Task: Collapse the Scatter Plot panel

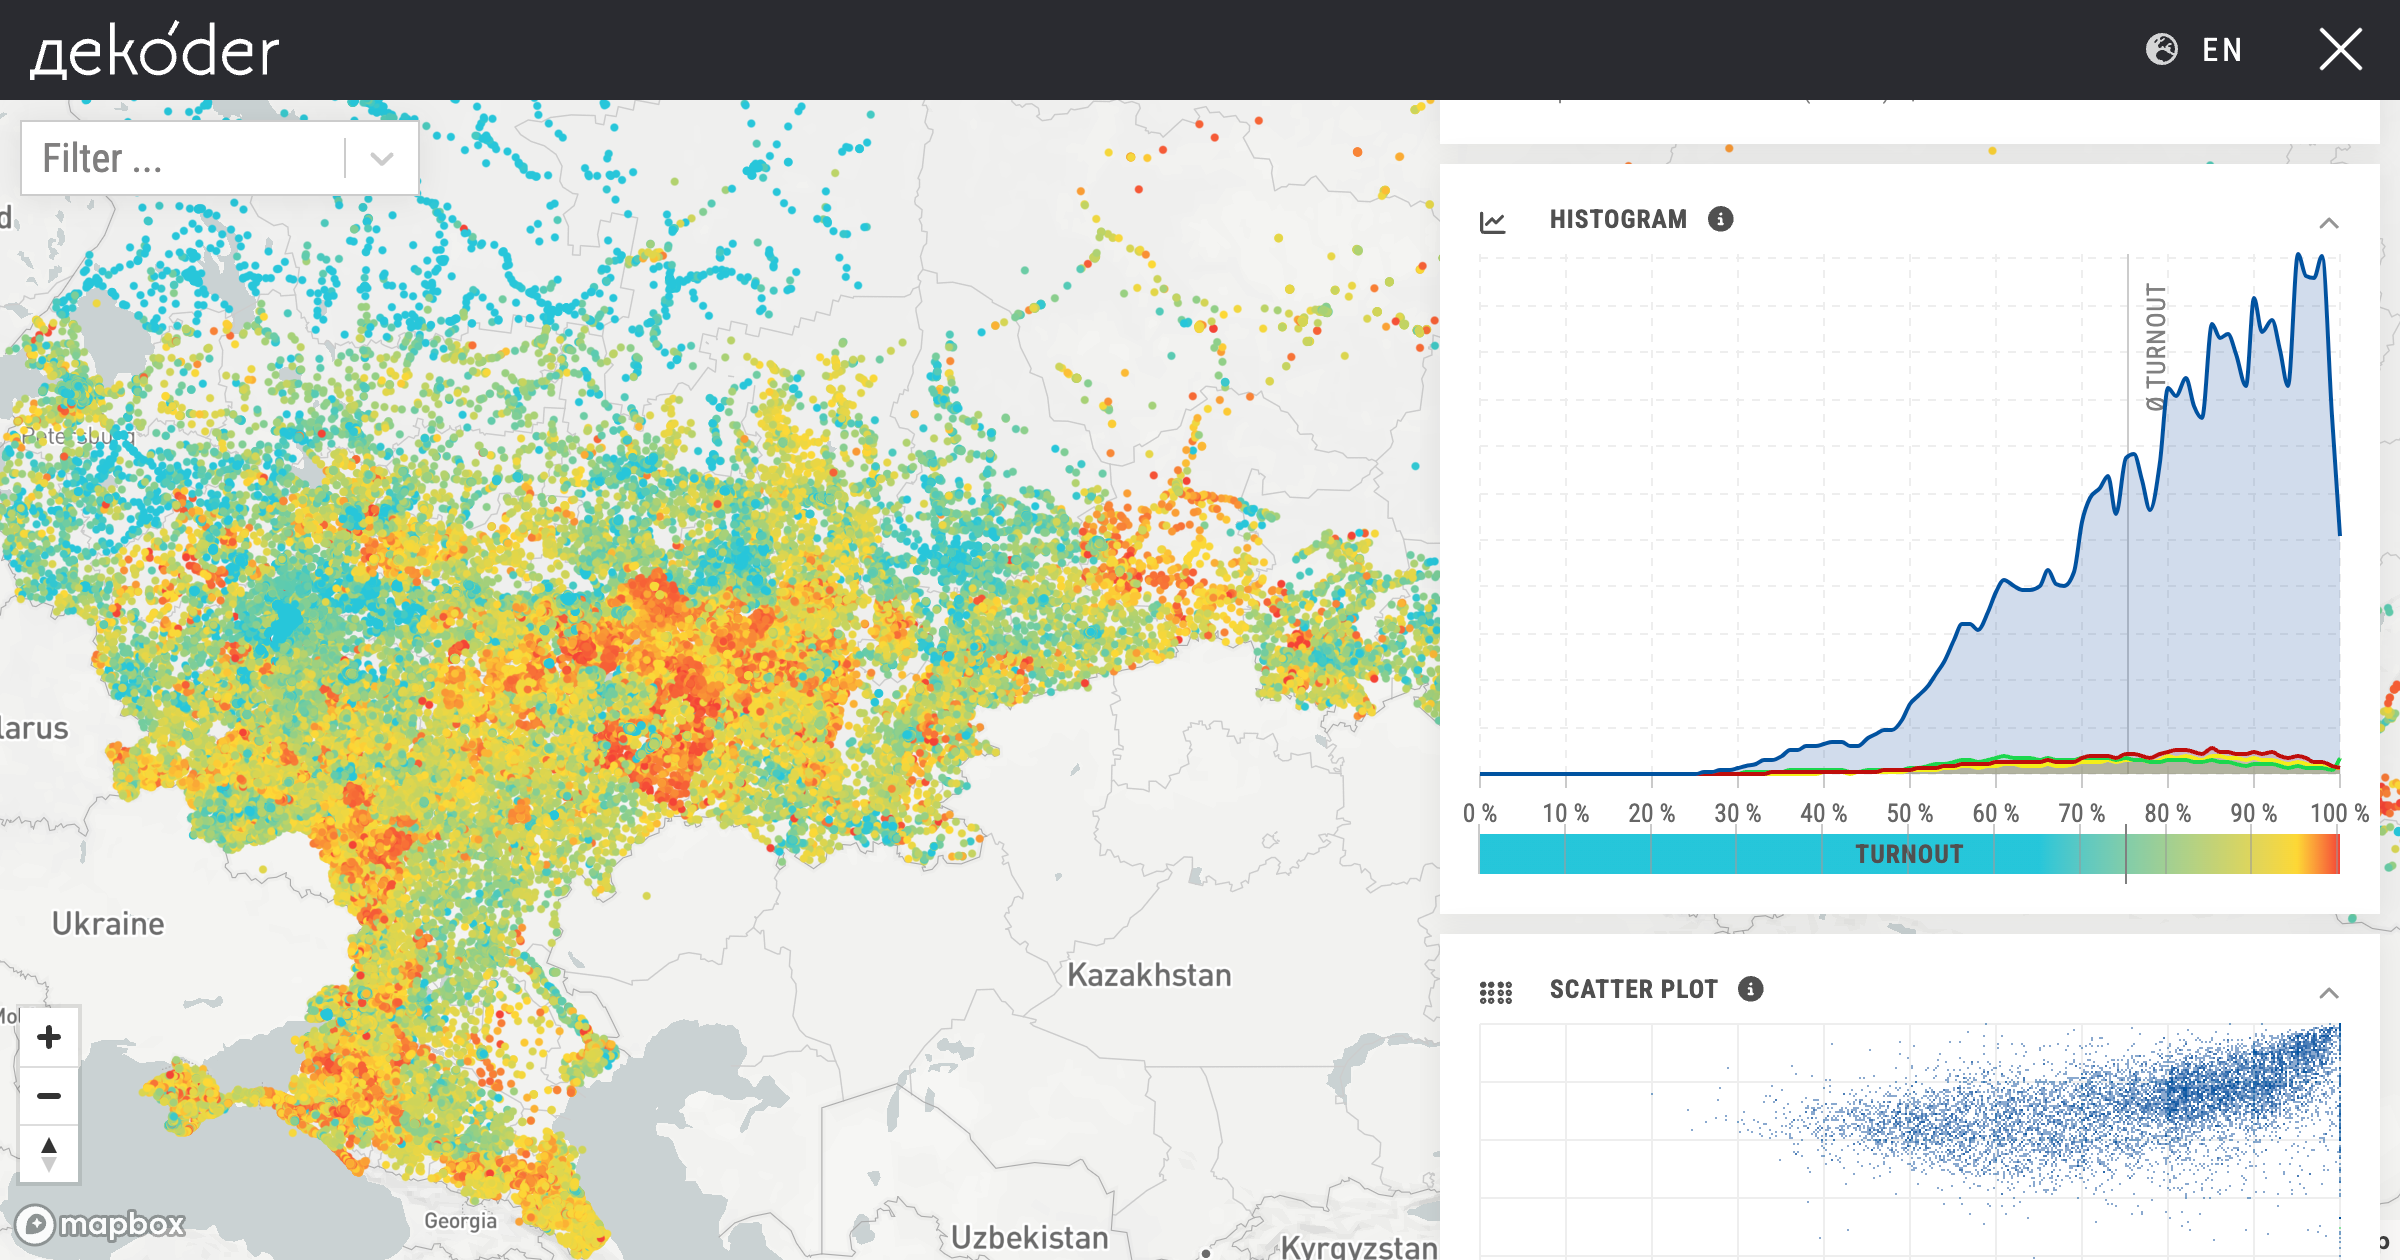Action: click(2329, 993)
